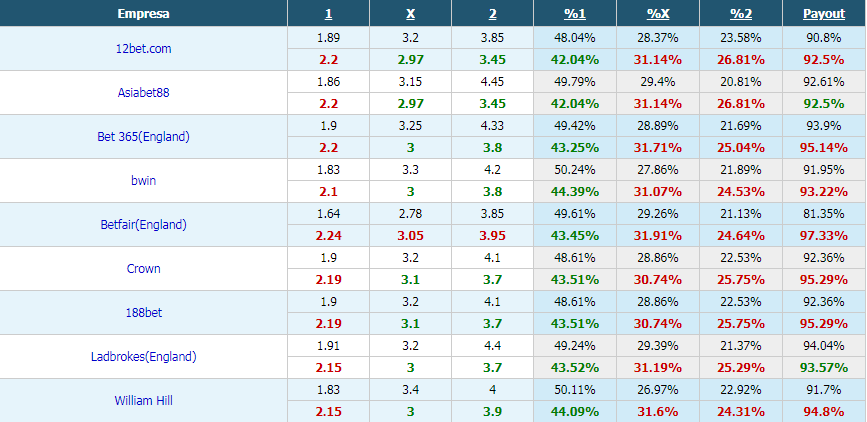Select the 50.11% value for William Hill
The image size is (867, 422).
[574, 389]
